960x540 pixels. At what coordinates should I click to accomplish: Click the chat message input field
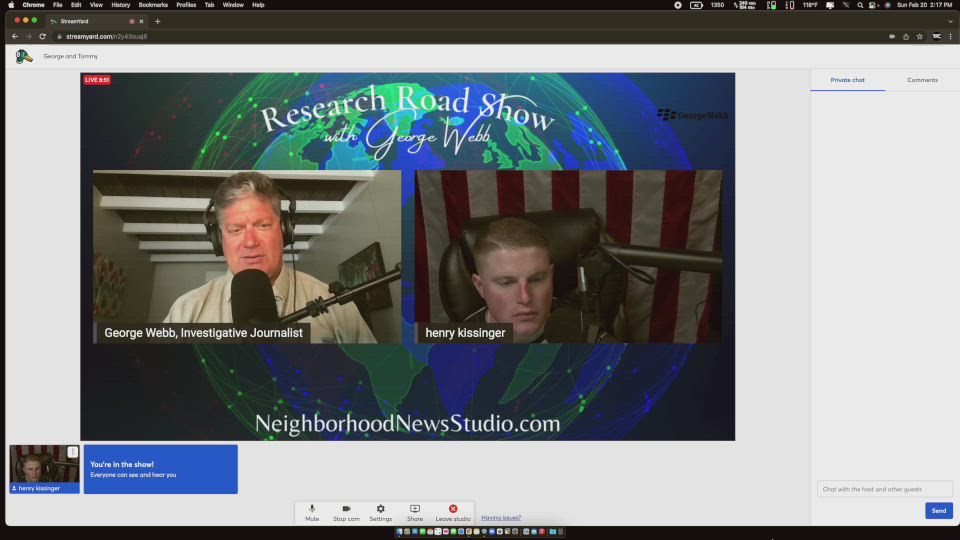pos(884,489)
